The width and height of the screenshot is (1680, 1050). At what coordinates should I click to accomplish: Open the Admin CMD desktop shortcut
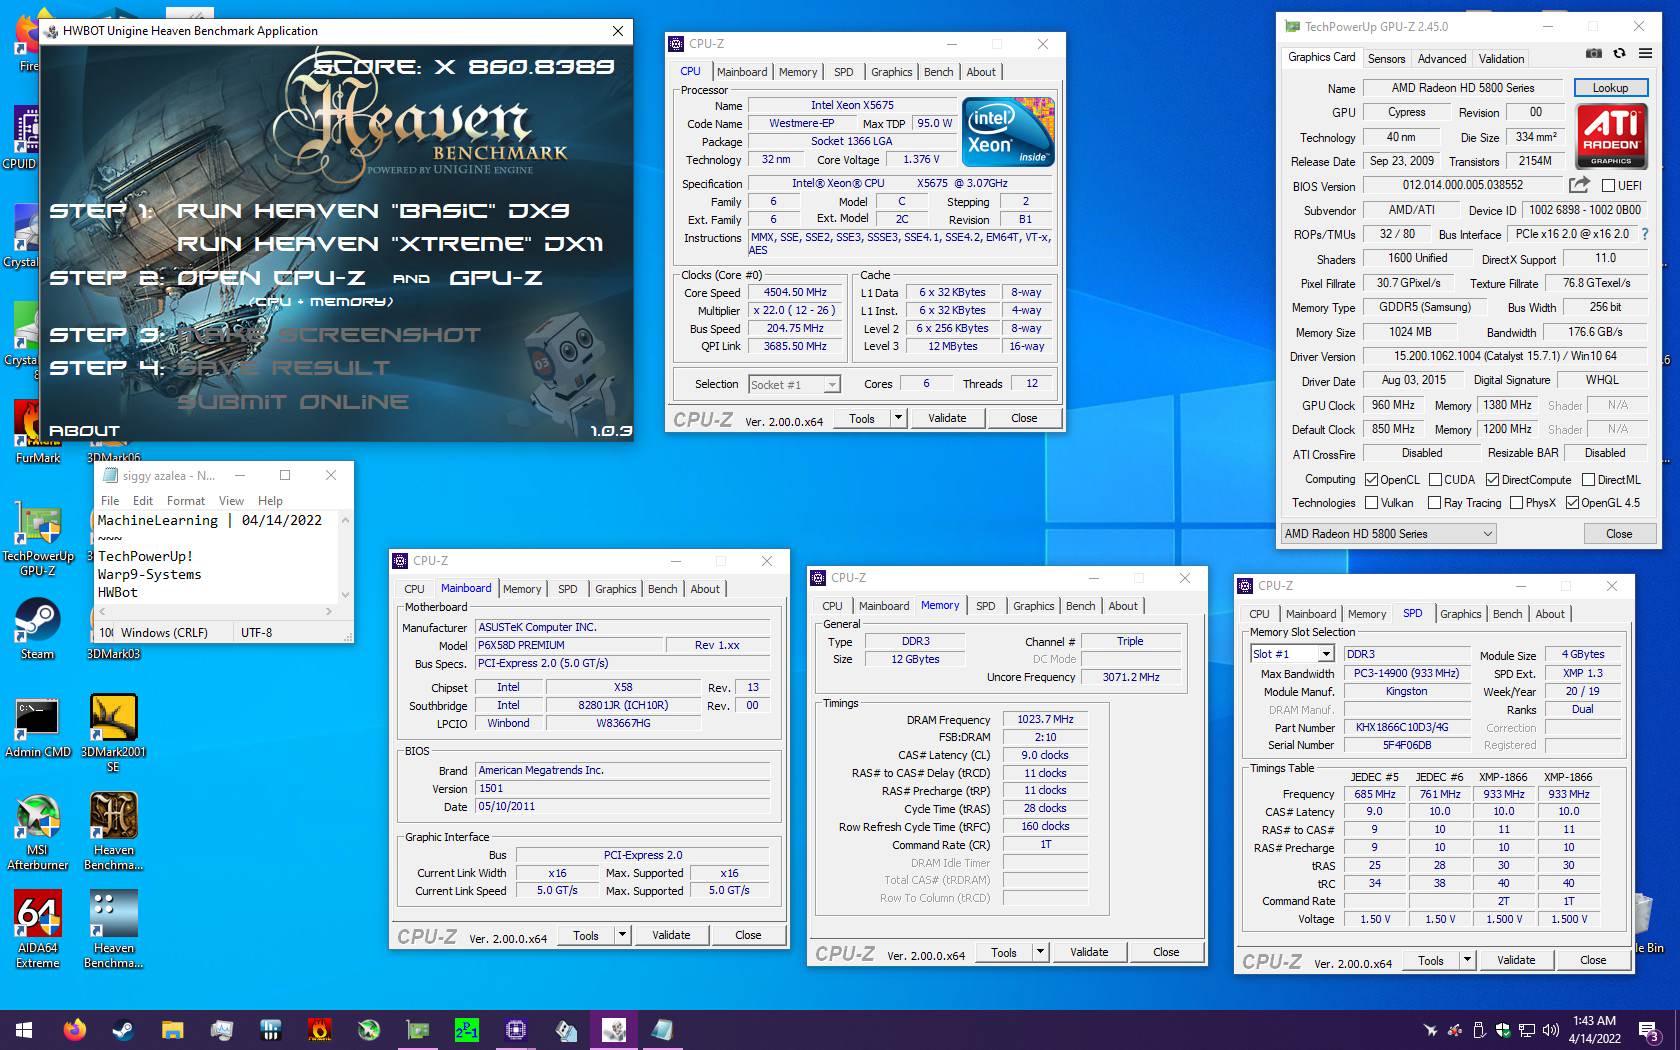(x=37, y=727)
